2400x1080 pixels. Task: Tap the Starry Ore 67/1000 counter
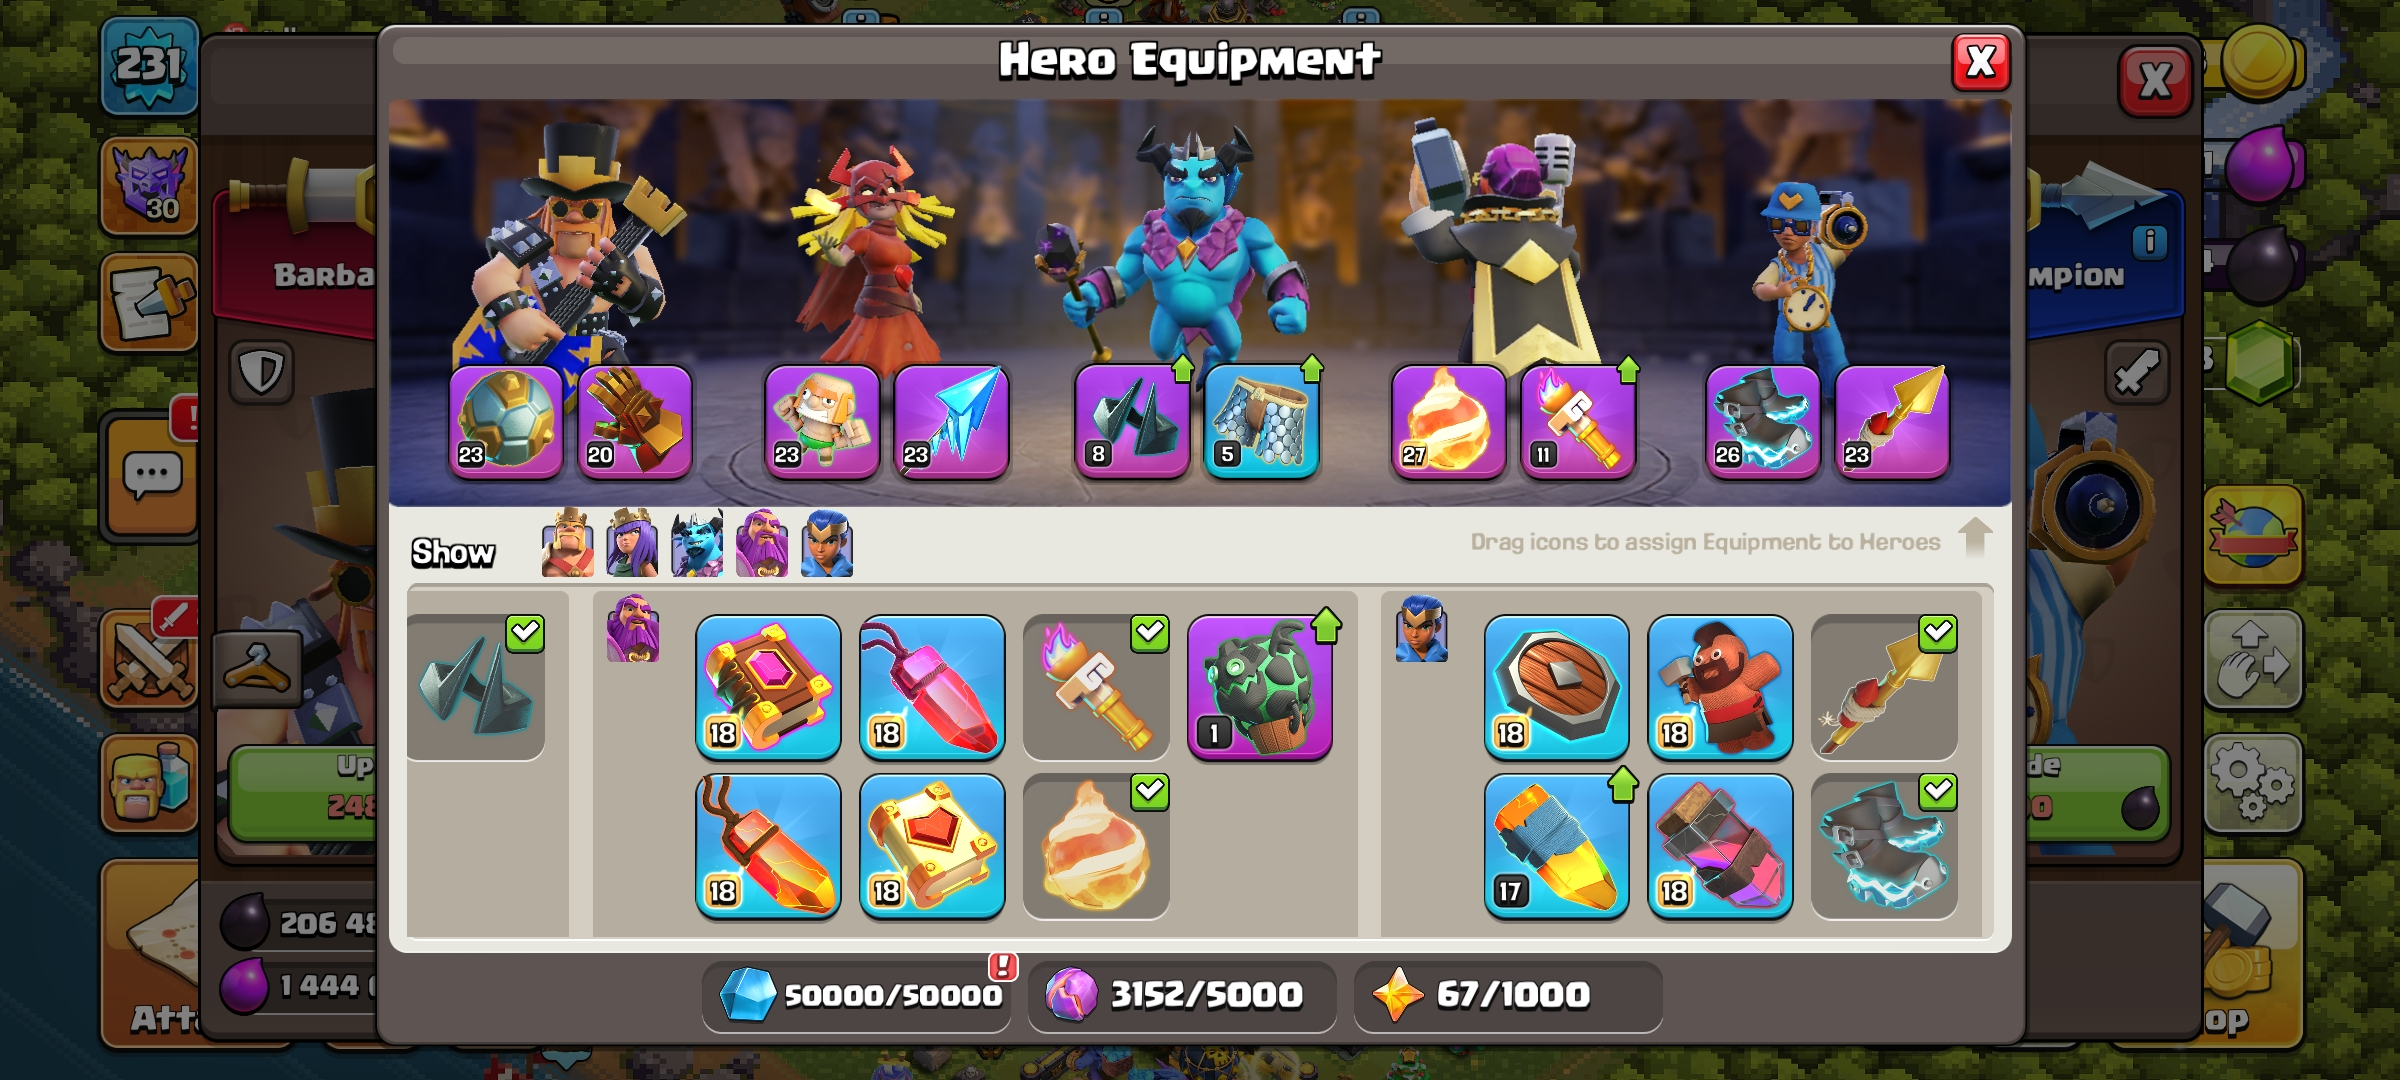pyautogui.click(x=1508, y=995)
